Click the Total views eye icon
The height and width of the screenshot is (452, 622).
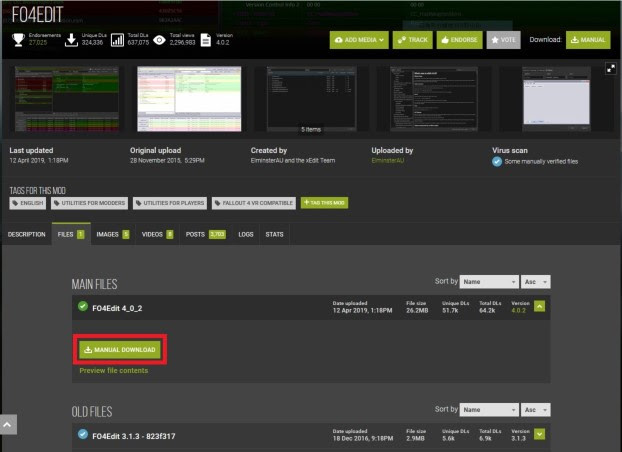pos(159,40)
